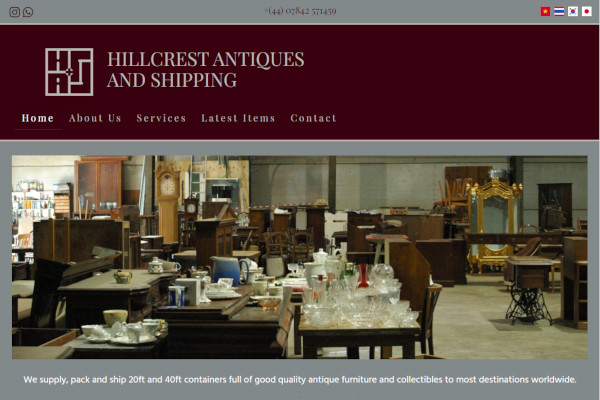Image resolution: width=600 pixels, height=400 pixels.
Task: Click the HAS square logo emblem
Action: [x=69, y=72]
